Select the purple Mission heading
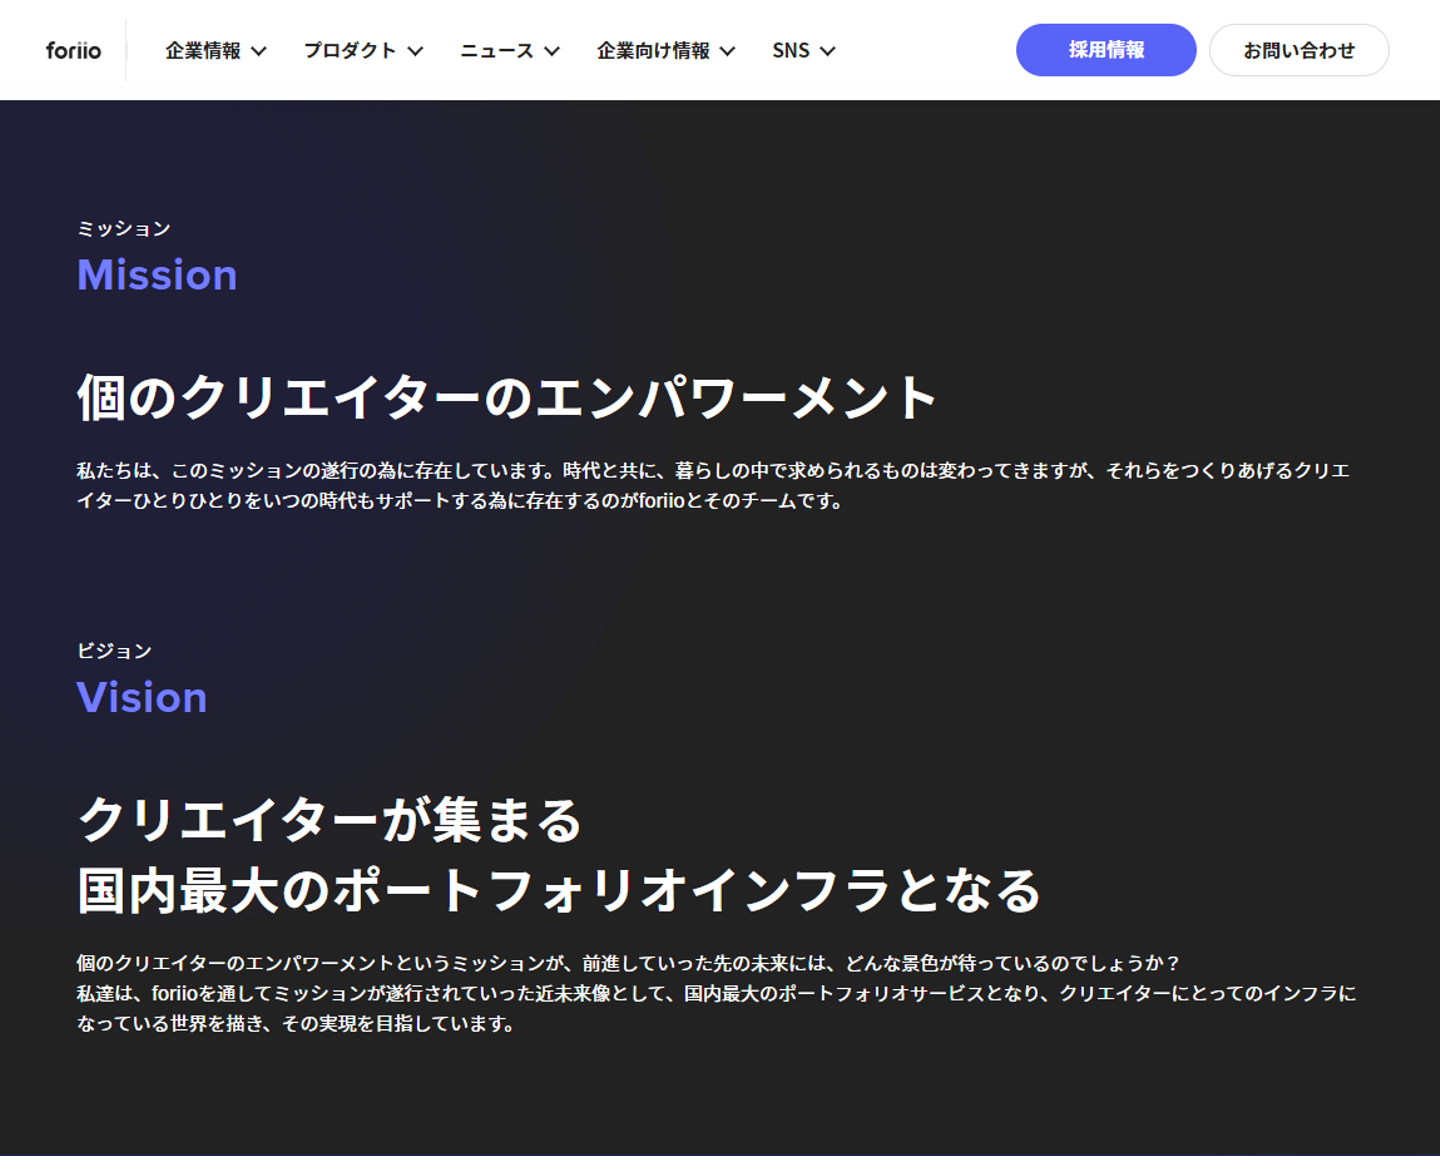 point(157,275)
